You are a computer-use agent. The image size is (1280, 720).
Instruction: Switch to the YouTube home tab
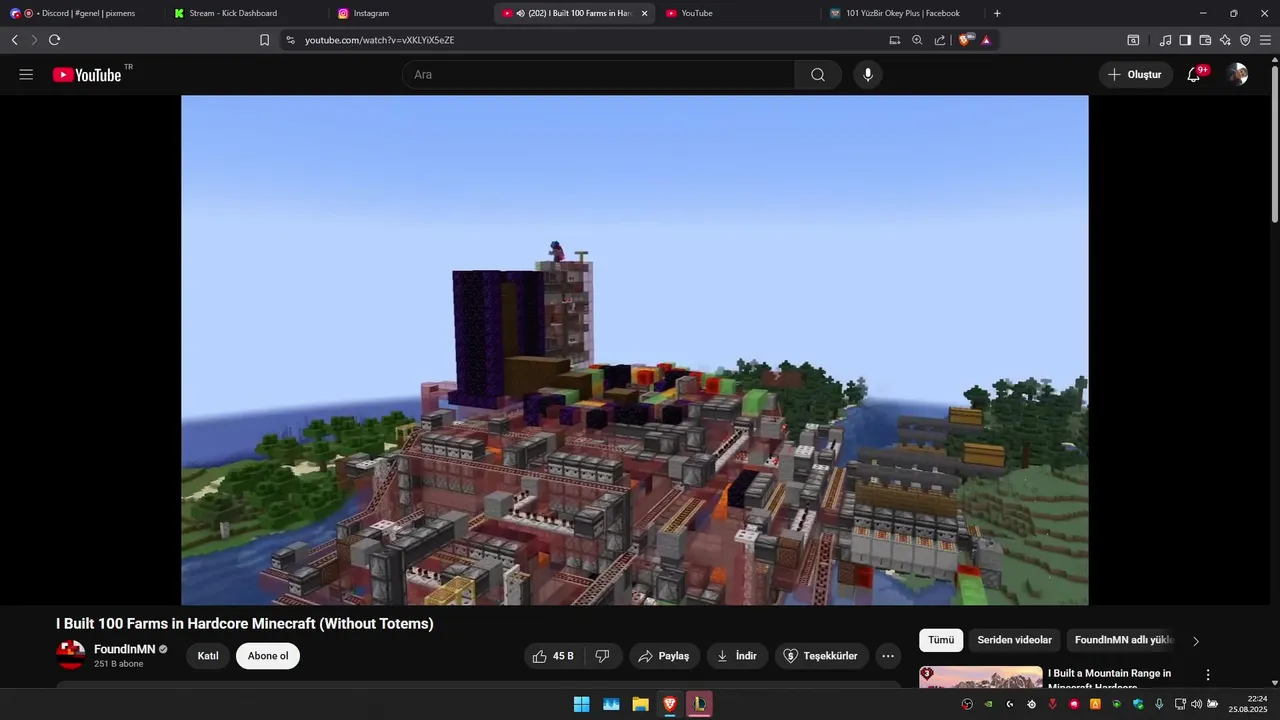(738, 13)
